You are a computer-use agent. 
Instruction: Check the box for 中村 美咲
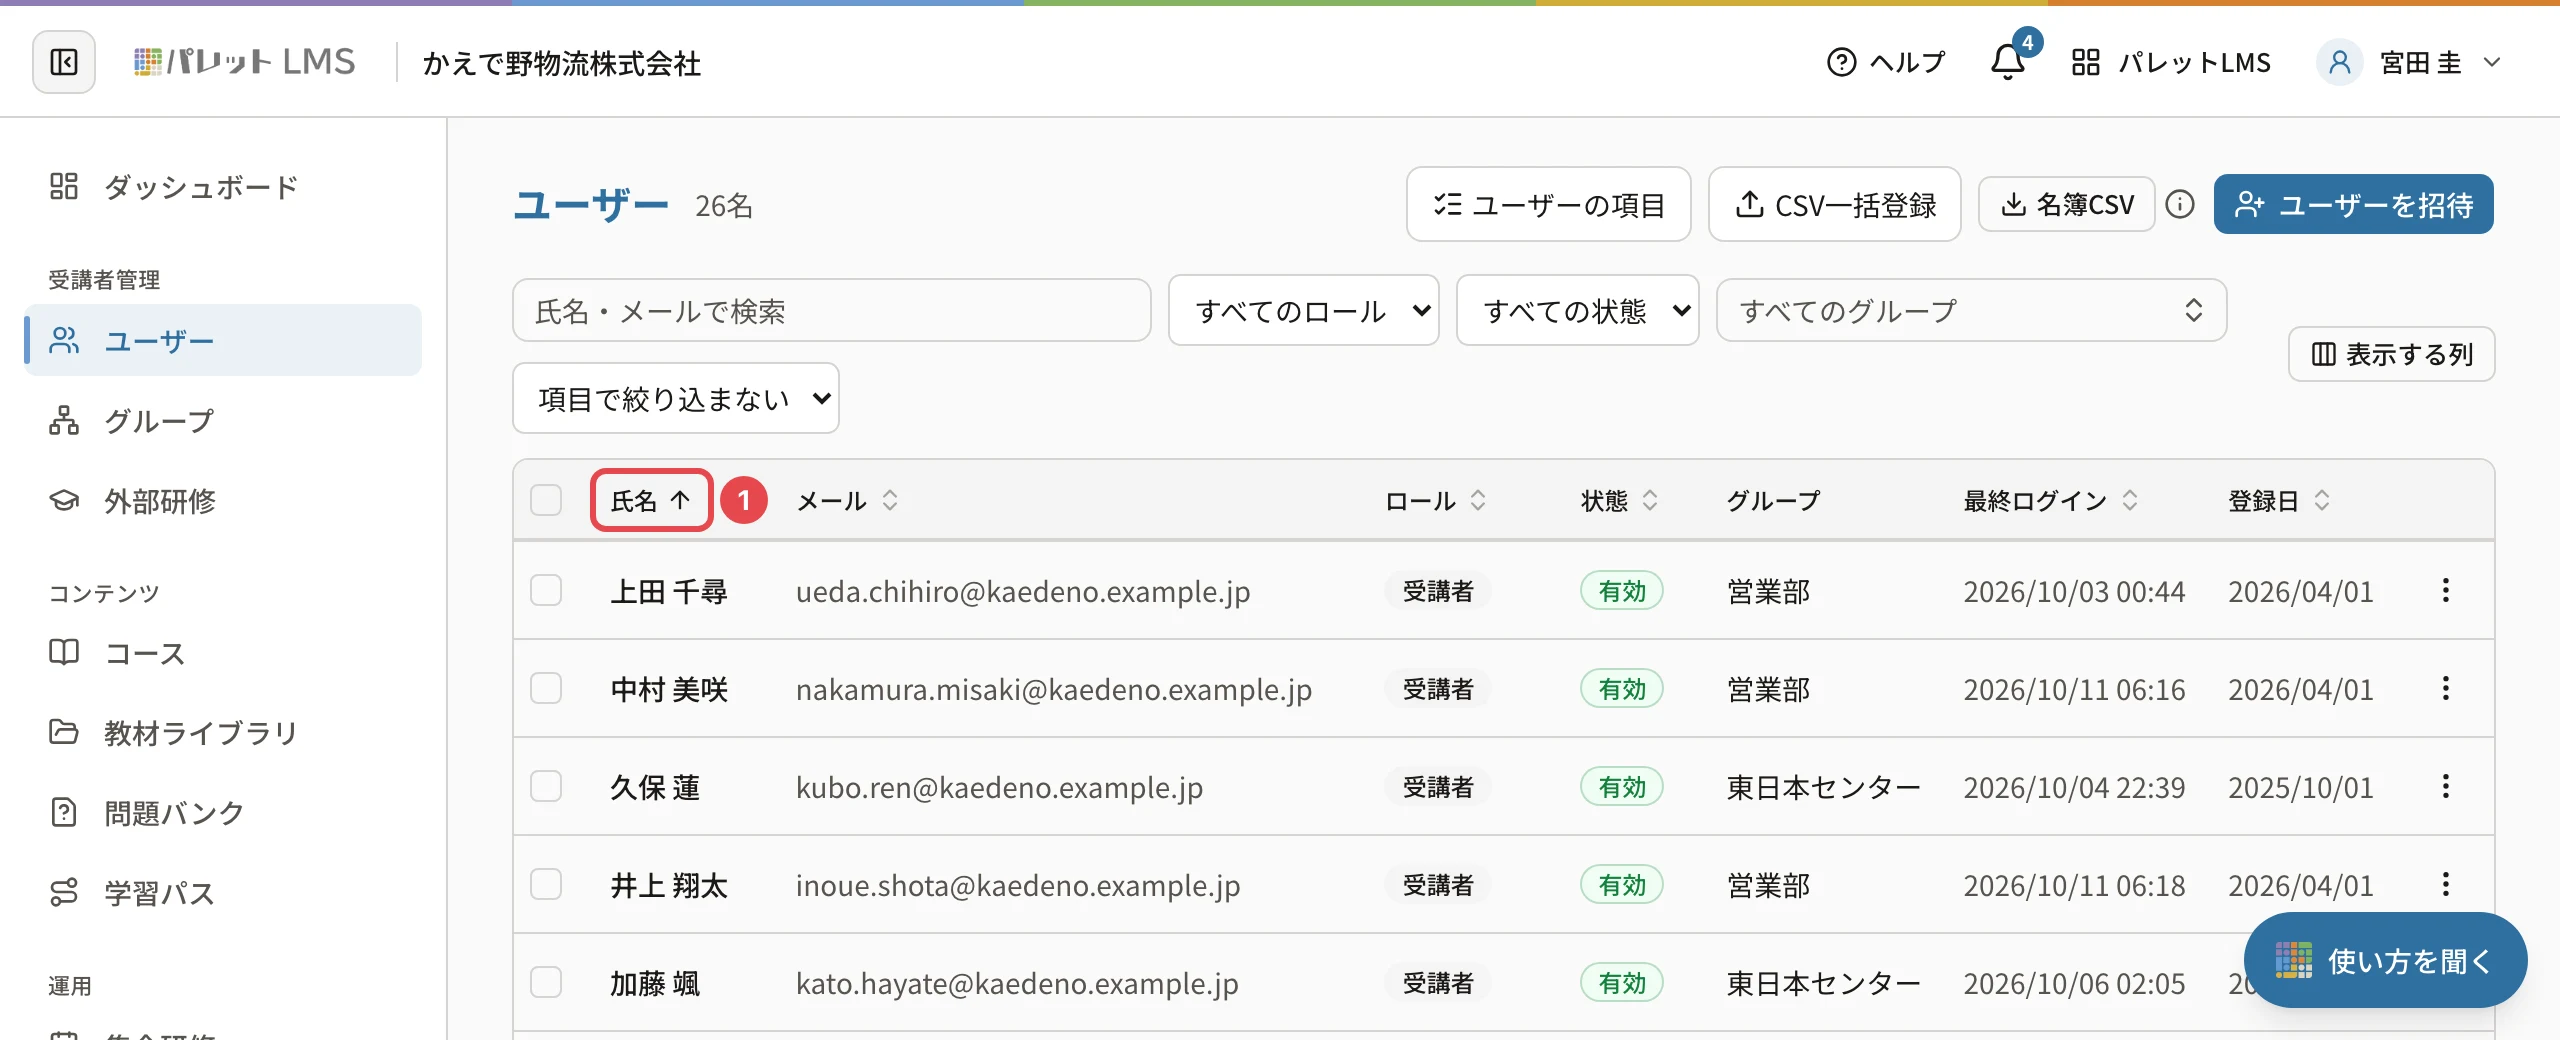(546, 688)
